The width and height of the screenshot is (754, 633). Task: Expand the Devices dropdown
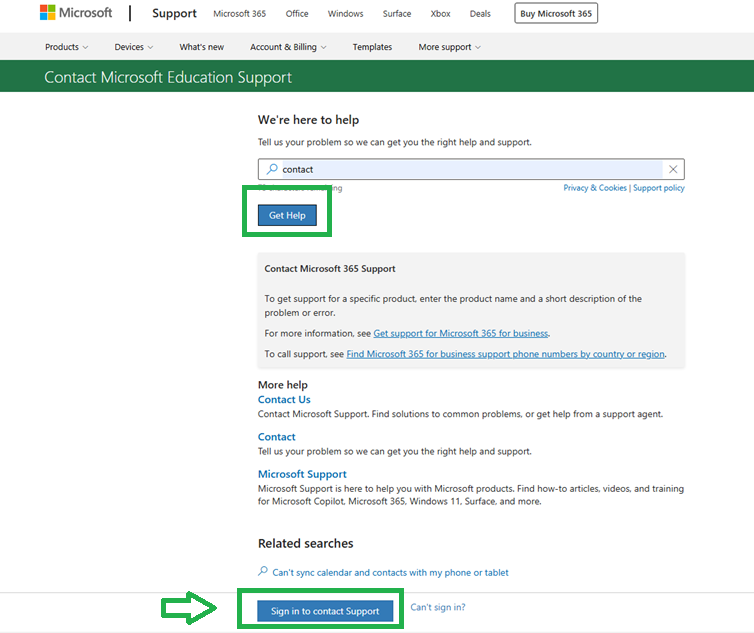click(134, 47)
